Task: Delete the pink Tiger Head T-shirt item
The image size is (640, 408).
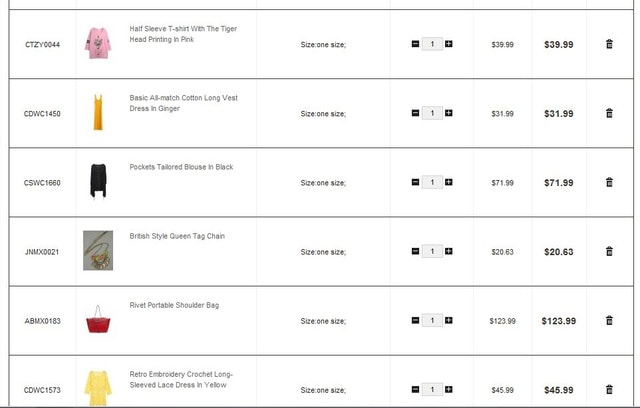Action: [609, 44]
